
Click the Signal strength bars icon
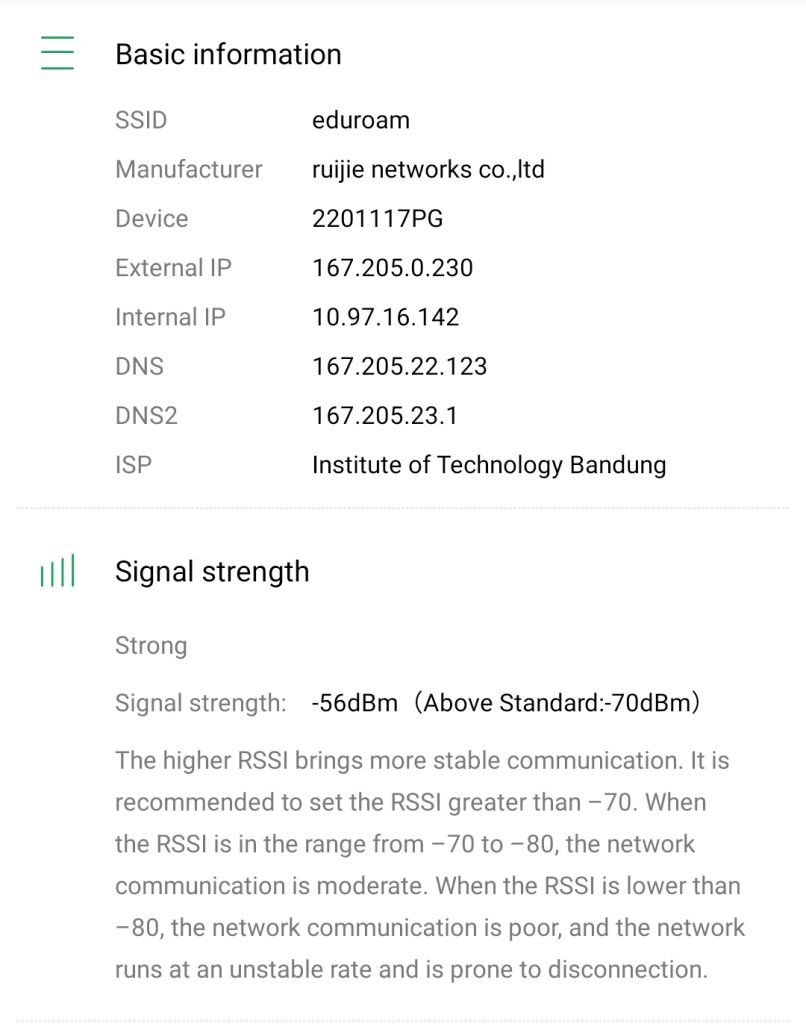pyautogui.click(x=57, y=573)
